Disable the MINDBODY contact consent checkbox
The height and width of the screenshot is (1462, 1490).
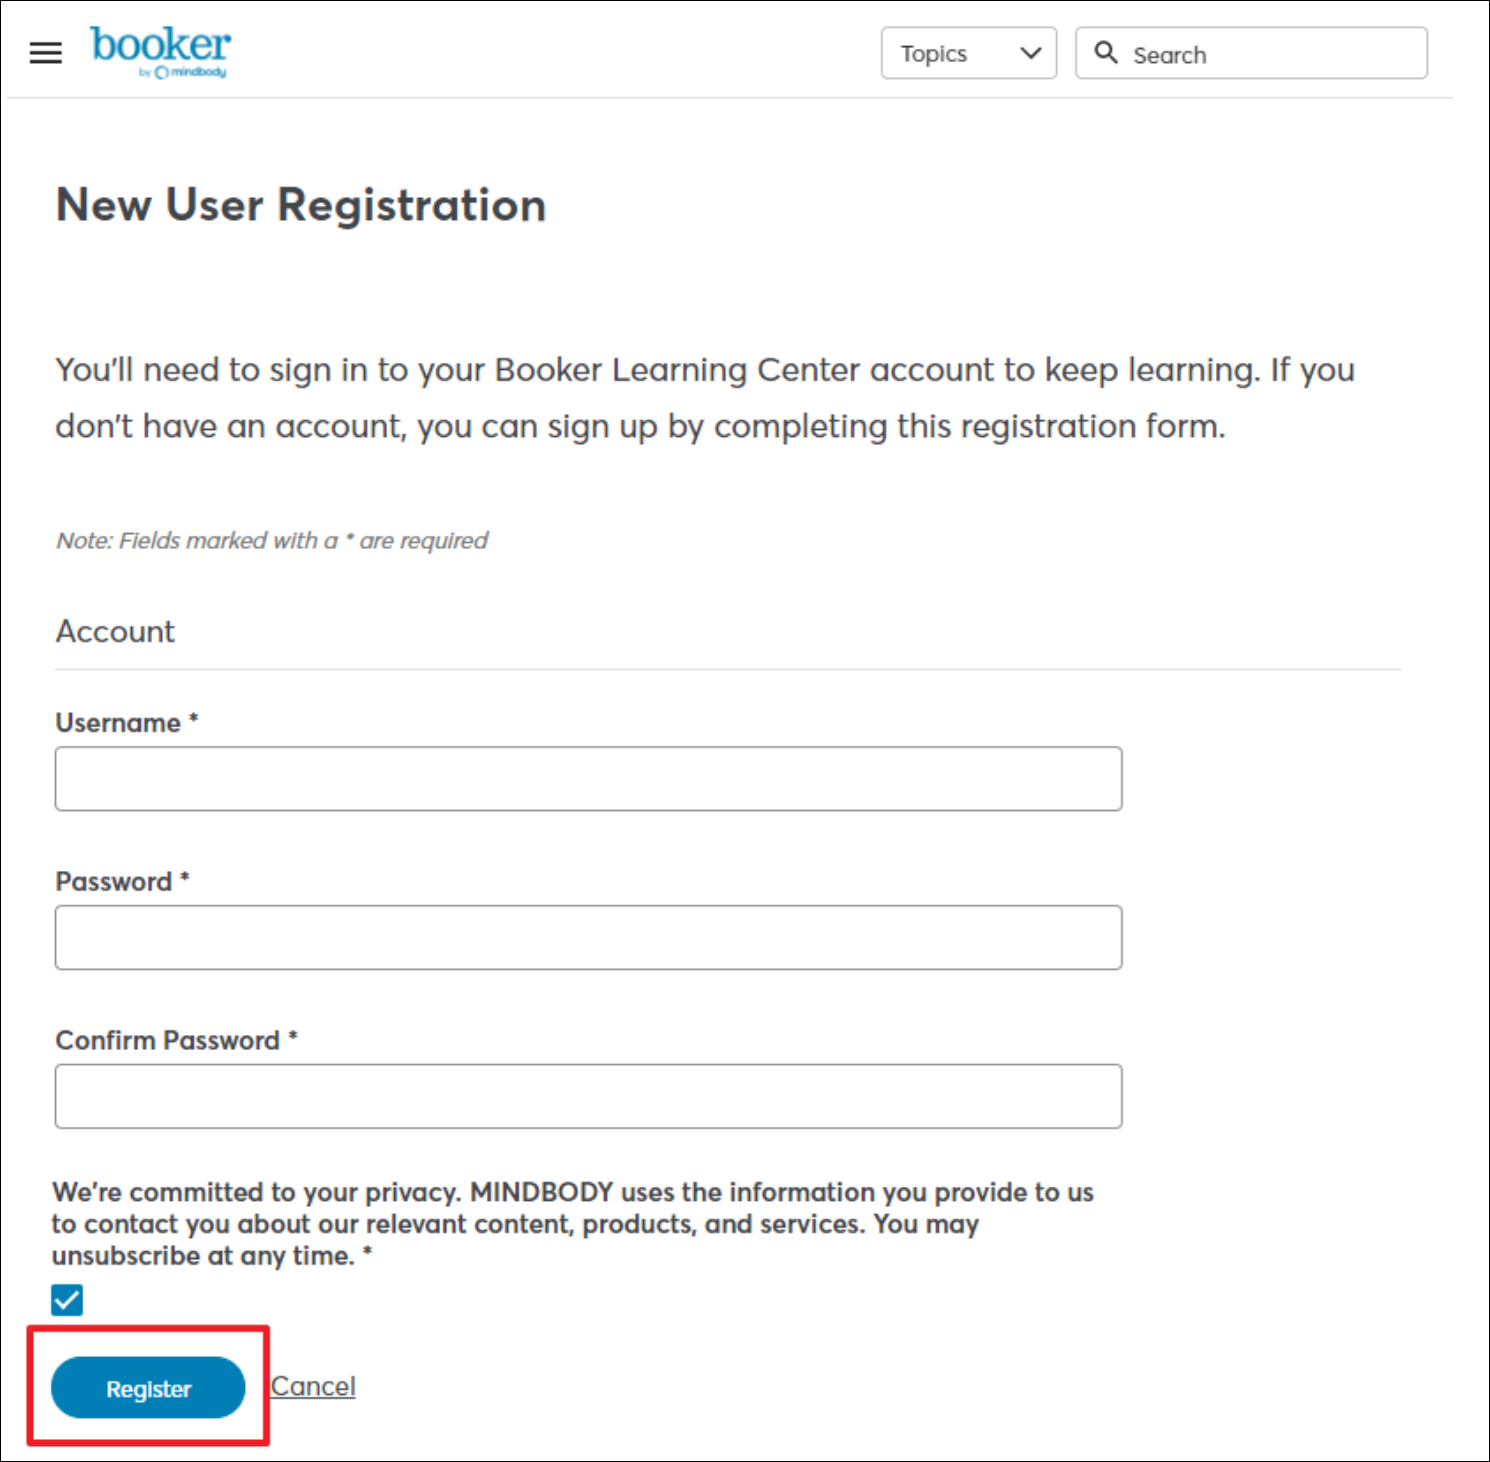pyautogui.click(x=67, y=1300)
